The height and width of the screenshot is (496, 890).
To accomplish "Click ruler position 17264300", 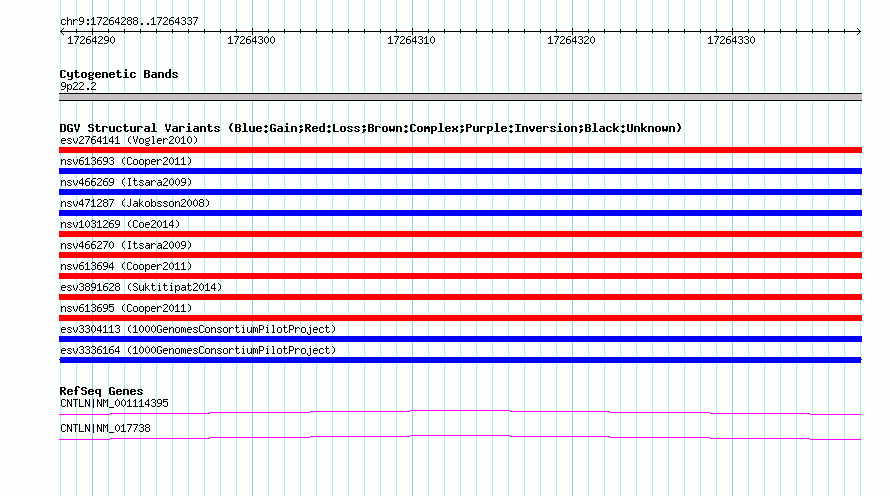I will coord(251,40).
